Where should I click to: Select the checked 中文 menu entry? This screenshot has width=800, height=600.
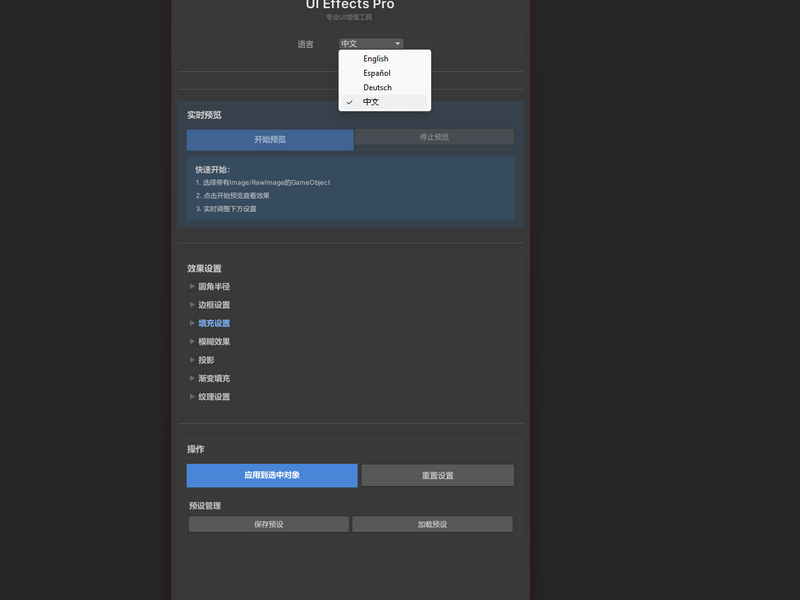(x=385, y=102)
